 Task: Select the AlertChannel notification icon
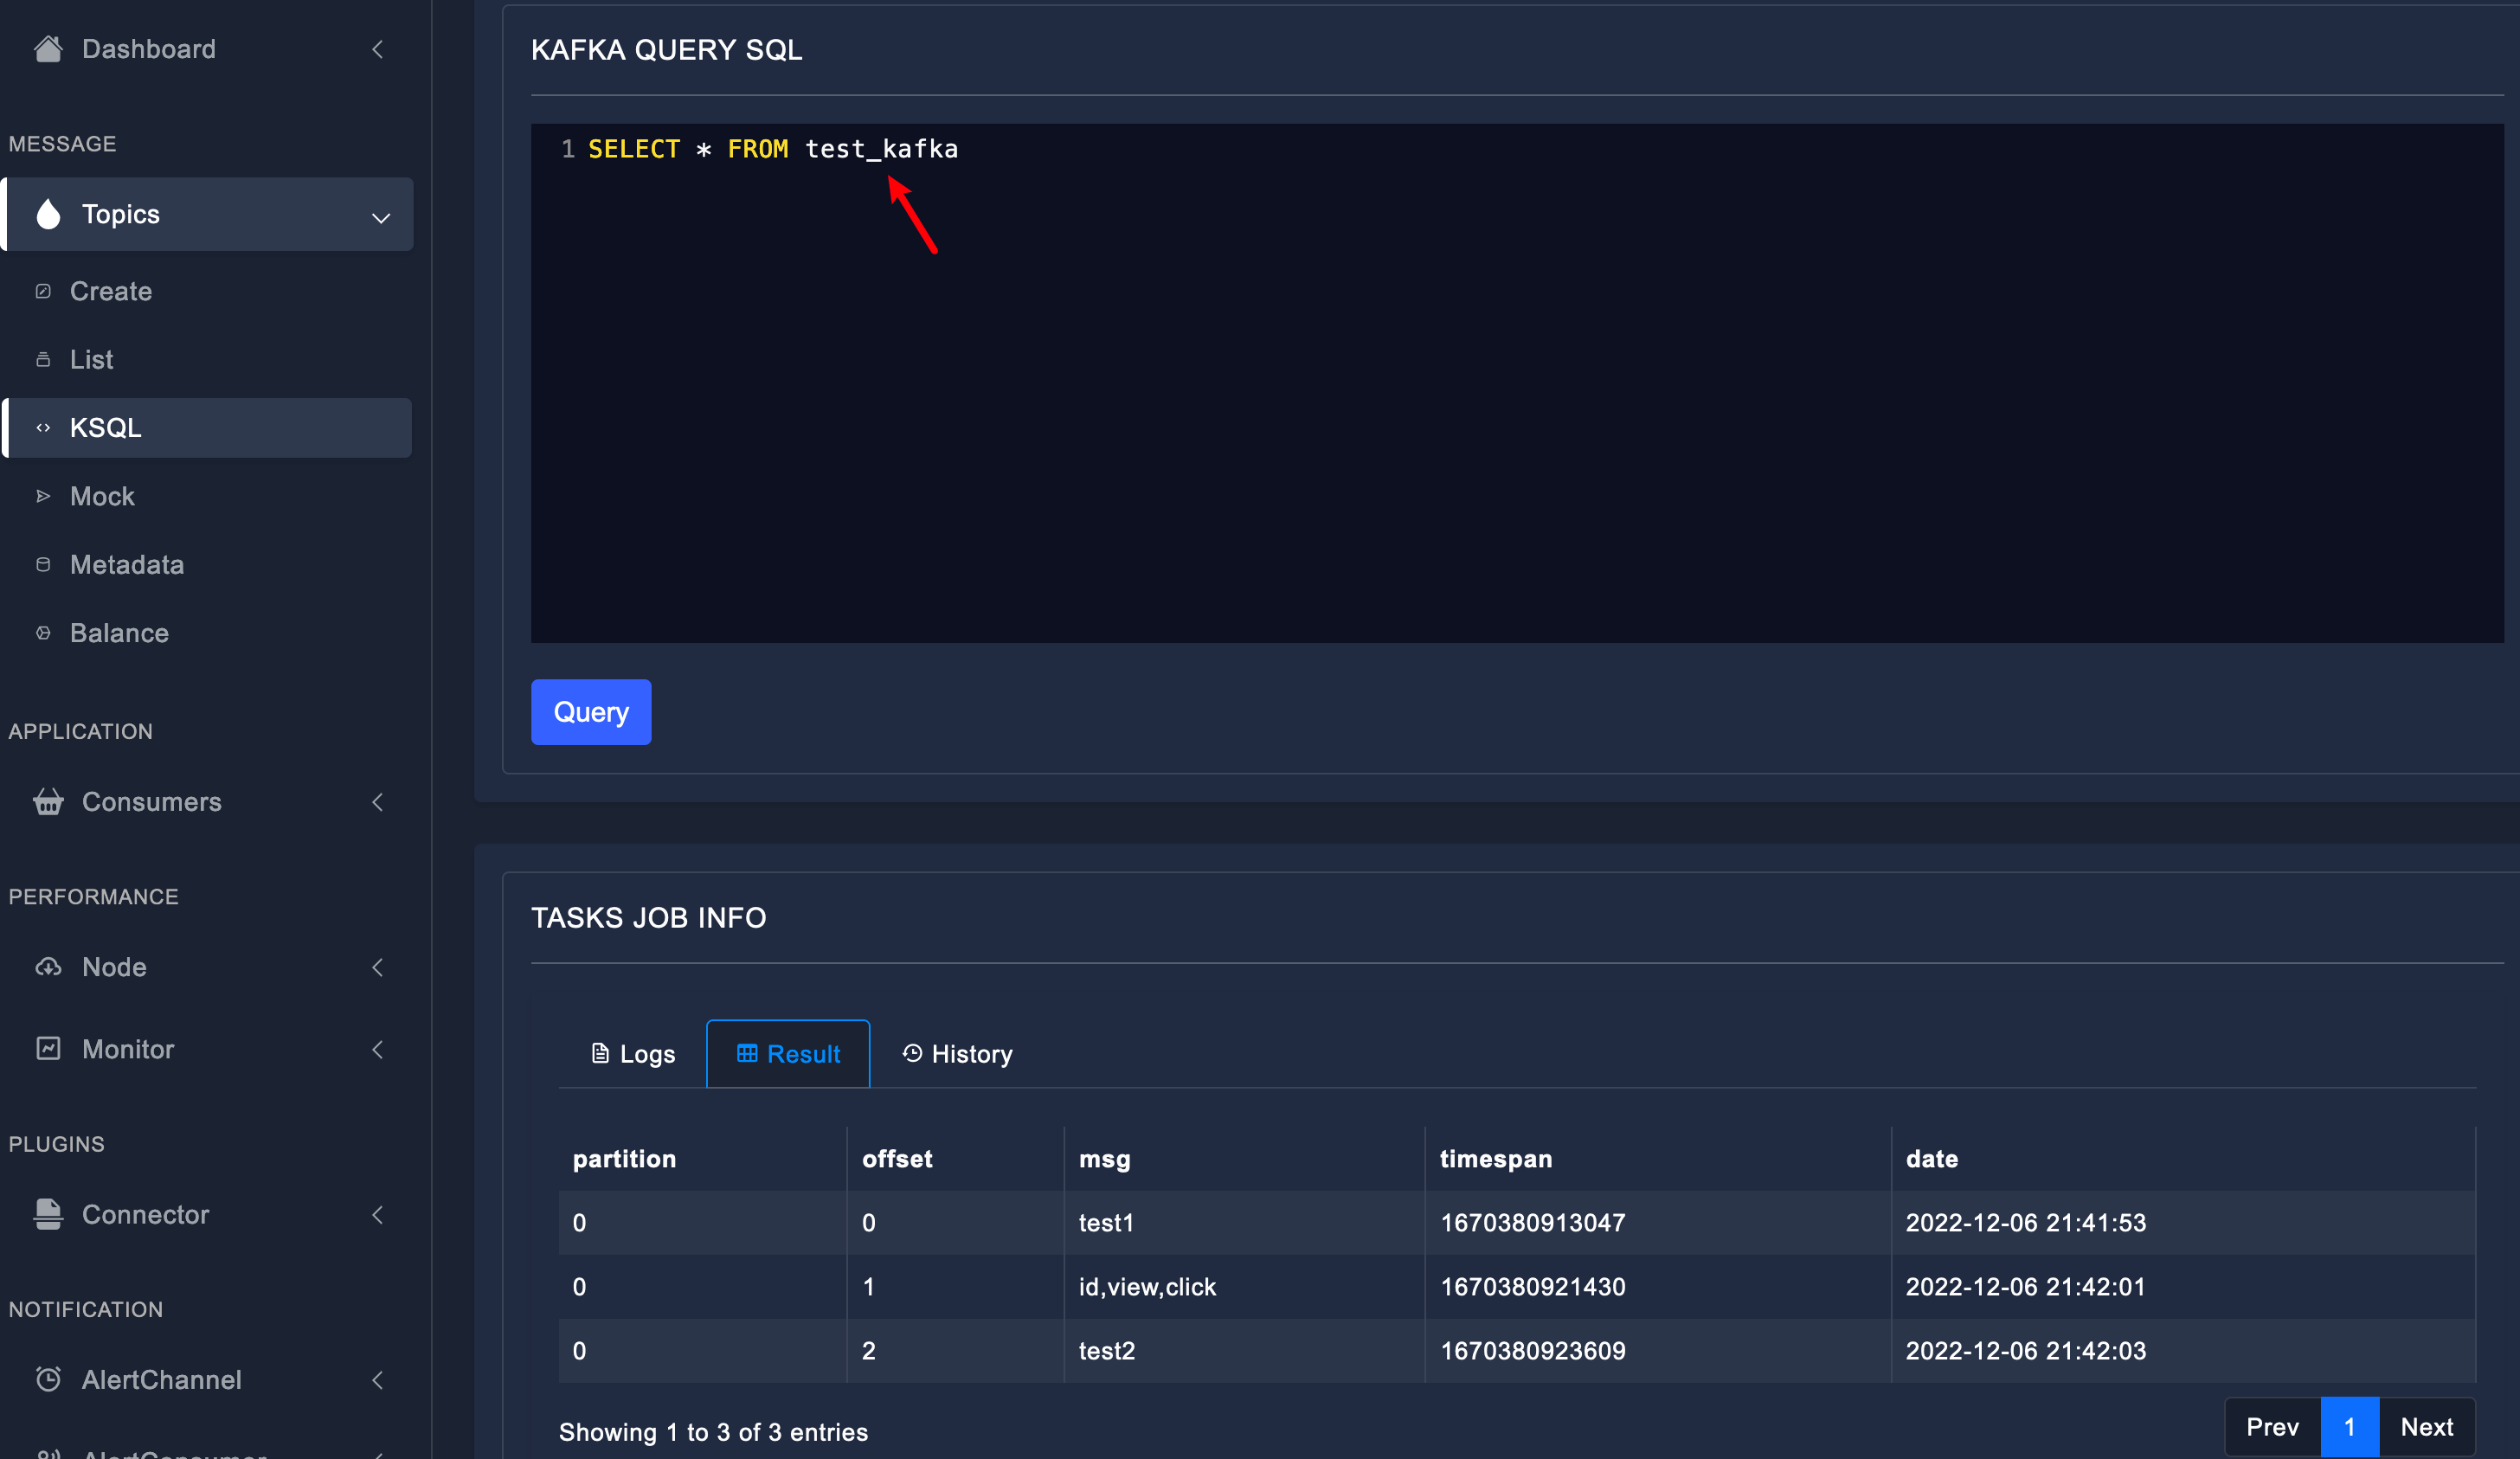[x=48, y=1379]
